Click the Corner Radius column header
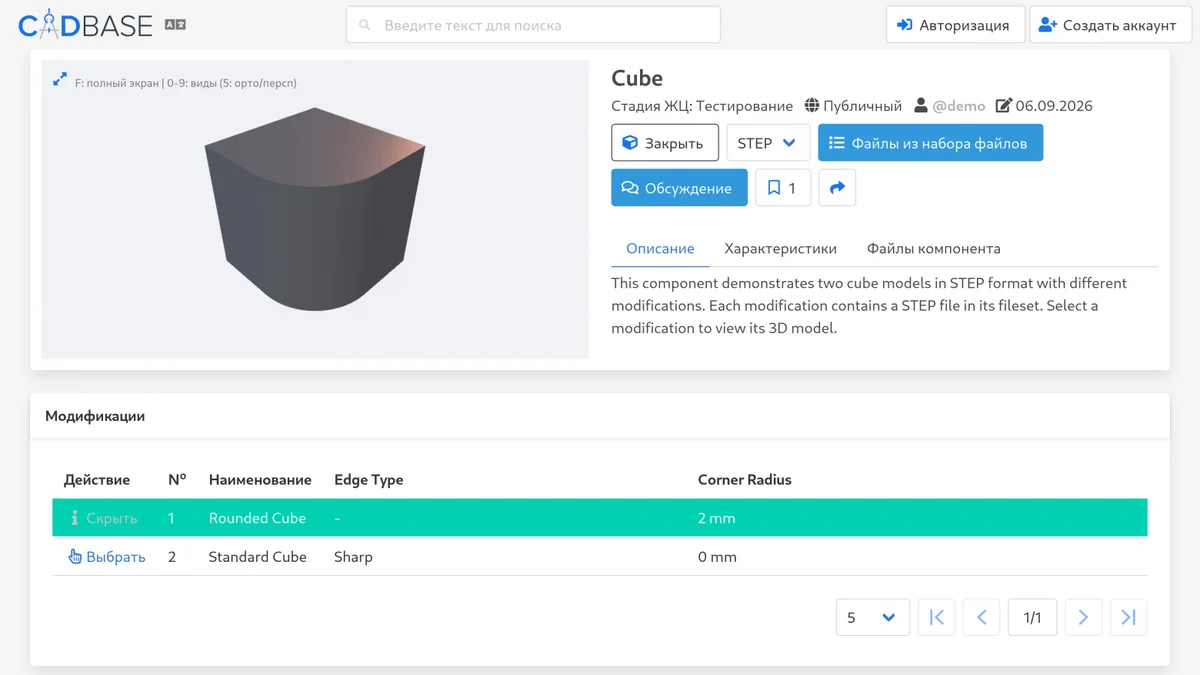The height and width of the screenshot is (675, 1200). tap(744, 480)
